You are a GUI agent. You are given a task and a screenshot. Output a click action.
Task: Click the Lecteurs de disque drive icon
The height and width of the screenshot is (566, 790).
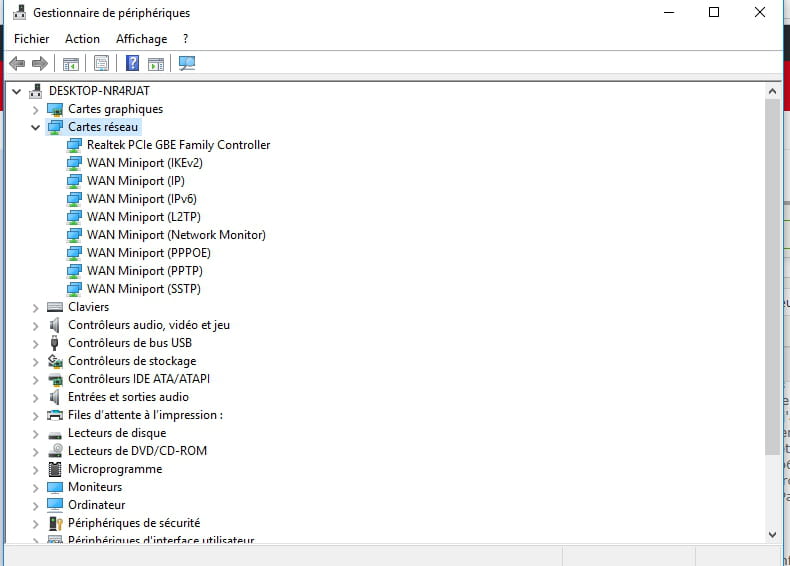click(54, 434)
